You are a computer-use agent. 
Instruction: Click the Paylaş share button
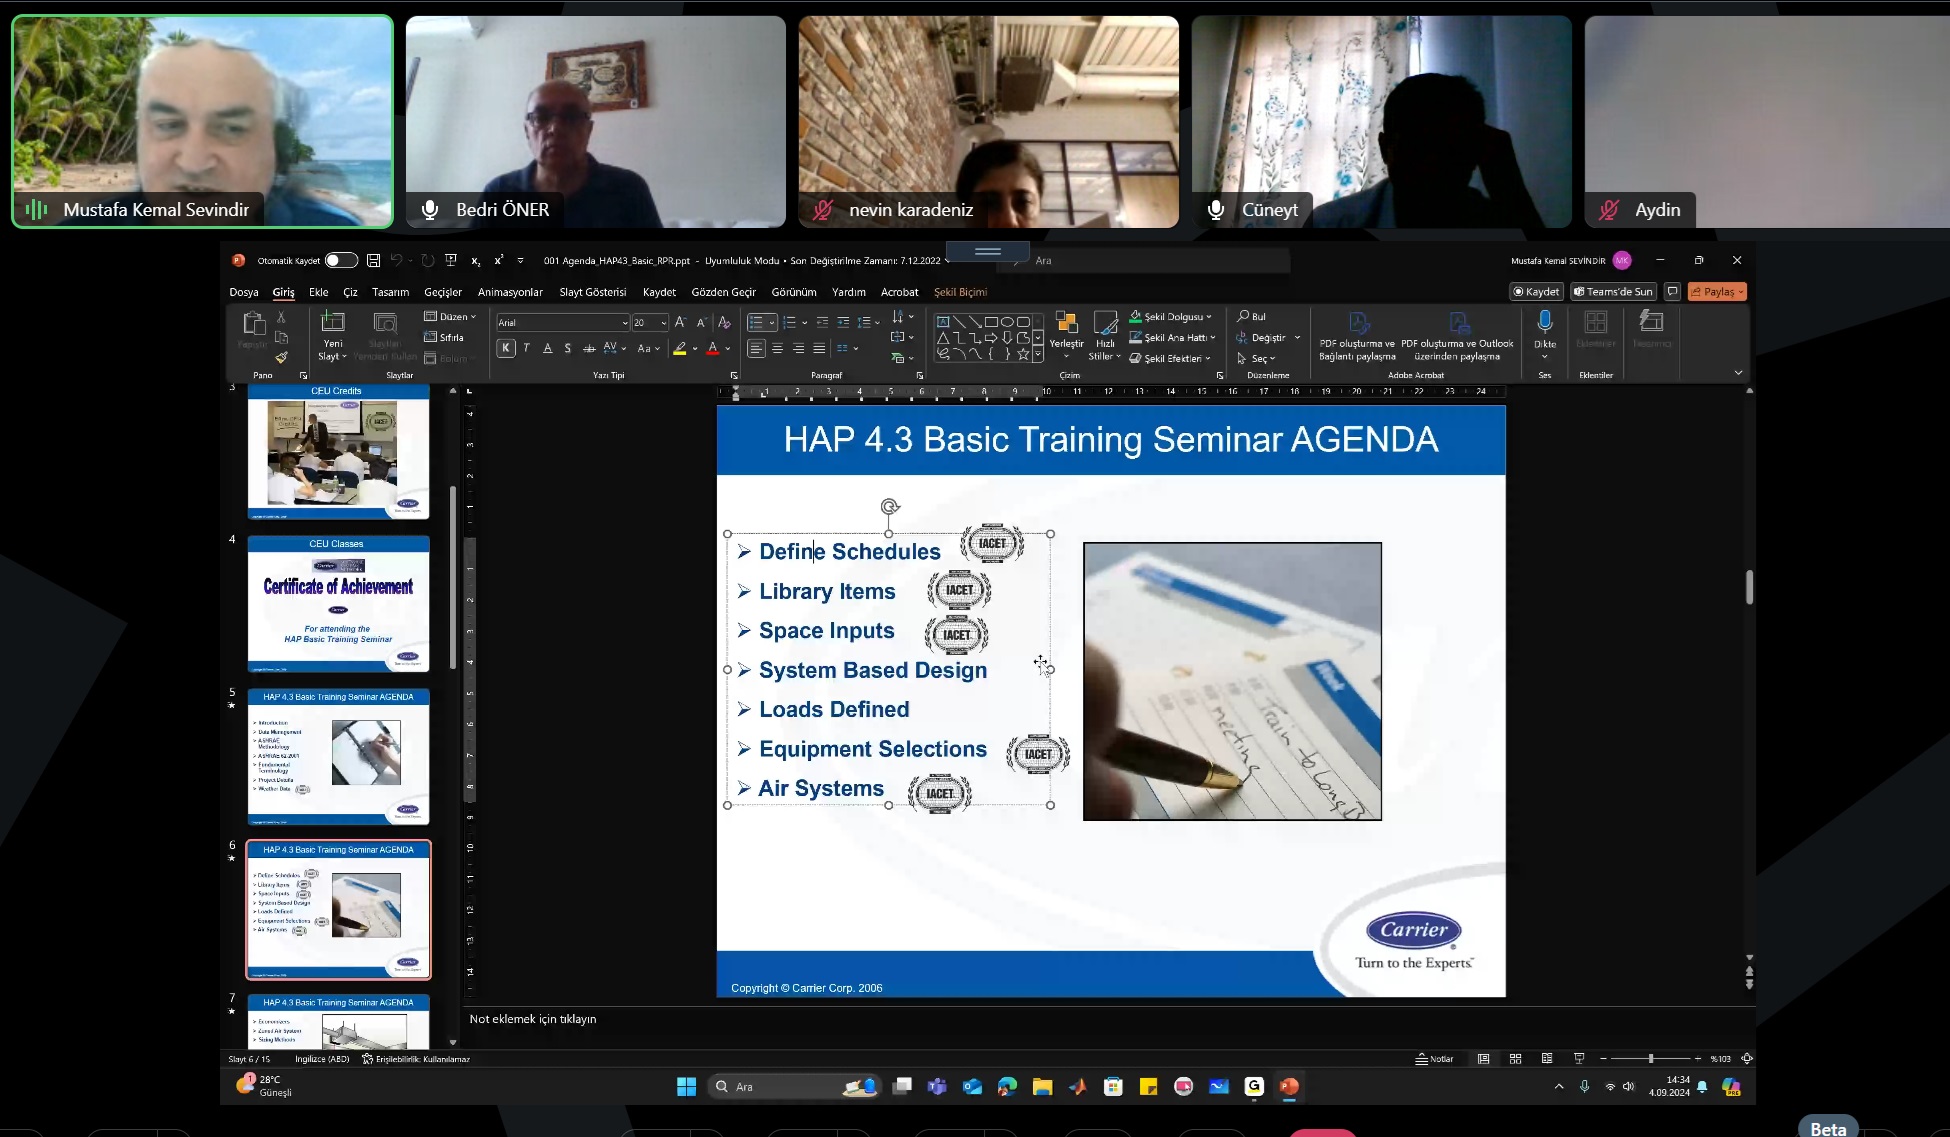point(1717,291)
